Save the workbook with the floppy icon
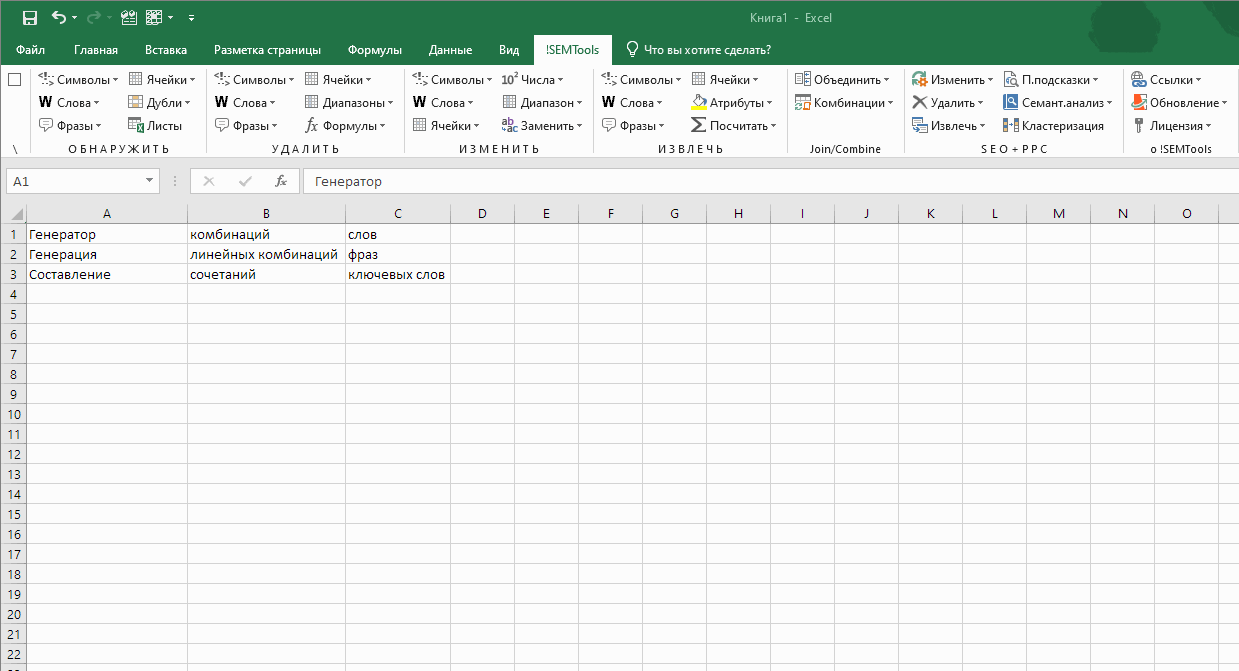 pos(29,17)
